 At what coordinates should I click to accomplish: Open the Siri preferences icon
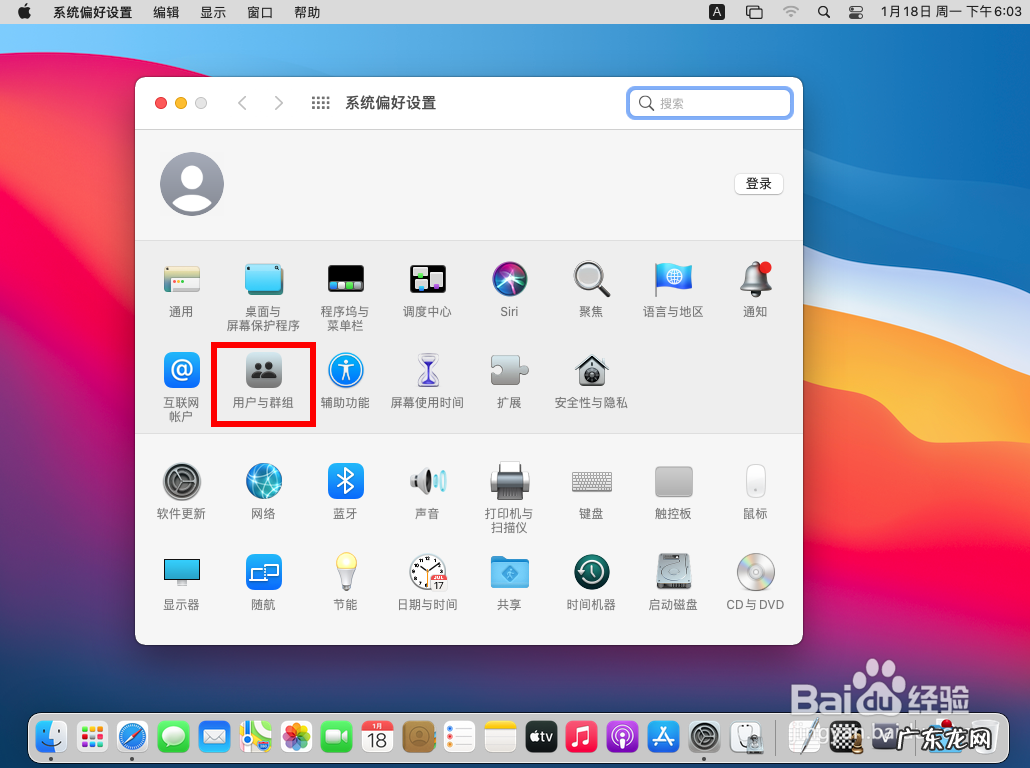click(x=509, y=279)
